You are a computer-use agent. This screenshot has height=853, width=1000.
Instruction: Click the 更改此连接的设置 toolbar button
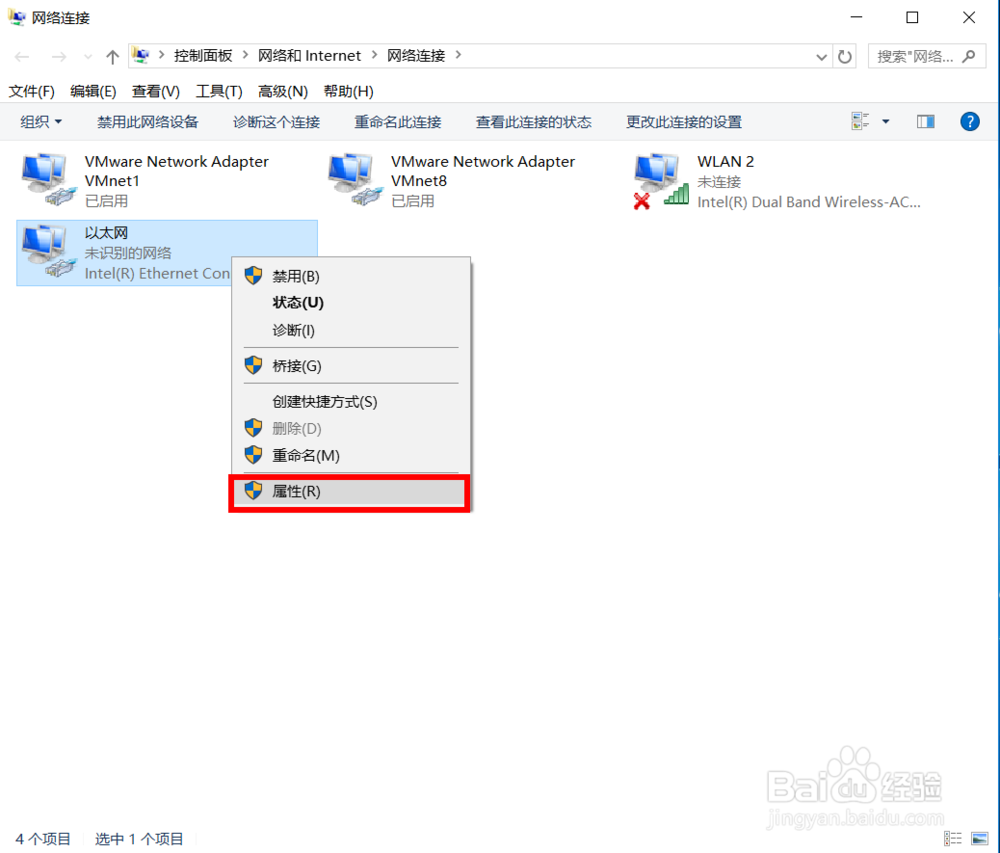(x=684, y=122)
